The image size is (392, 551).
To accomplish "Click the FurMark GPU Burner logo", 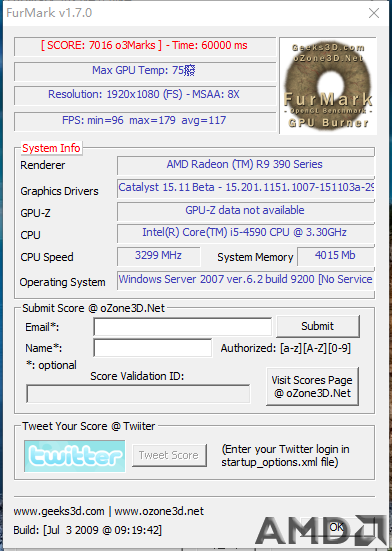I will (x=328, y=85).
